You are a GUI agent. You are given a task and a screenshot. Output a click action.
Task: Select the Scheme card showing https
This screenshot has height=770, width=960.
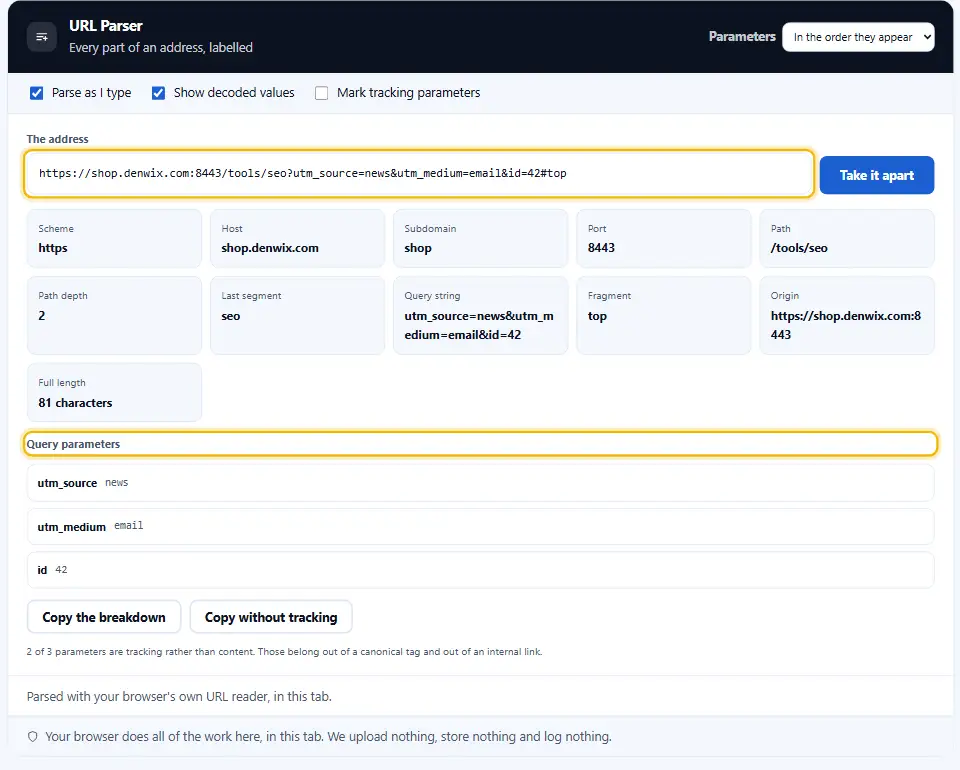pyautogui.click(x=114, y=239)
